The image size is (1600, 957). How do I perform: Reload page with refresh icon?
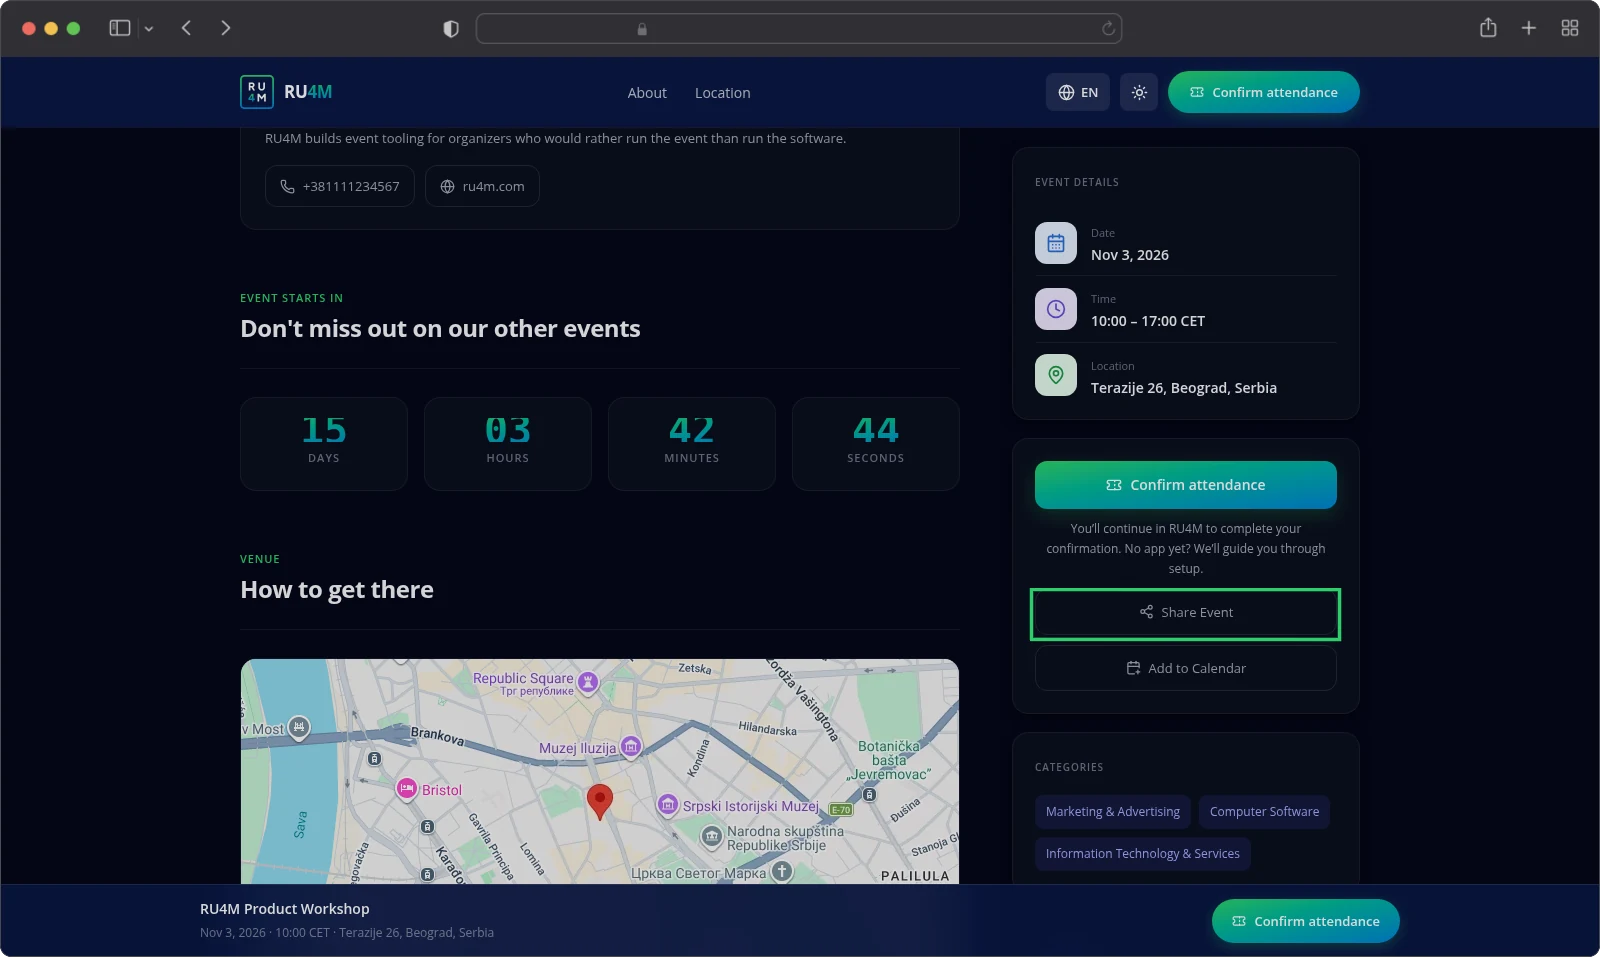tap(1108, 29)
